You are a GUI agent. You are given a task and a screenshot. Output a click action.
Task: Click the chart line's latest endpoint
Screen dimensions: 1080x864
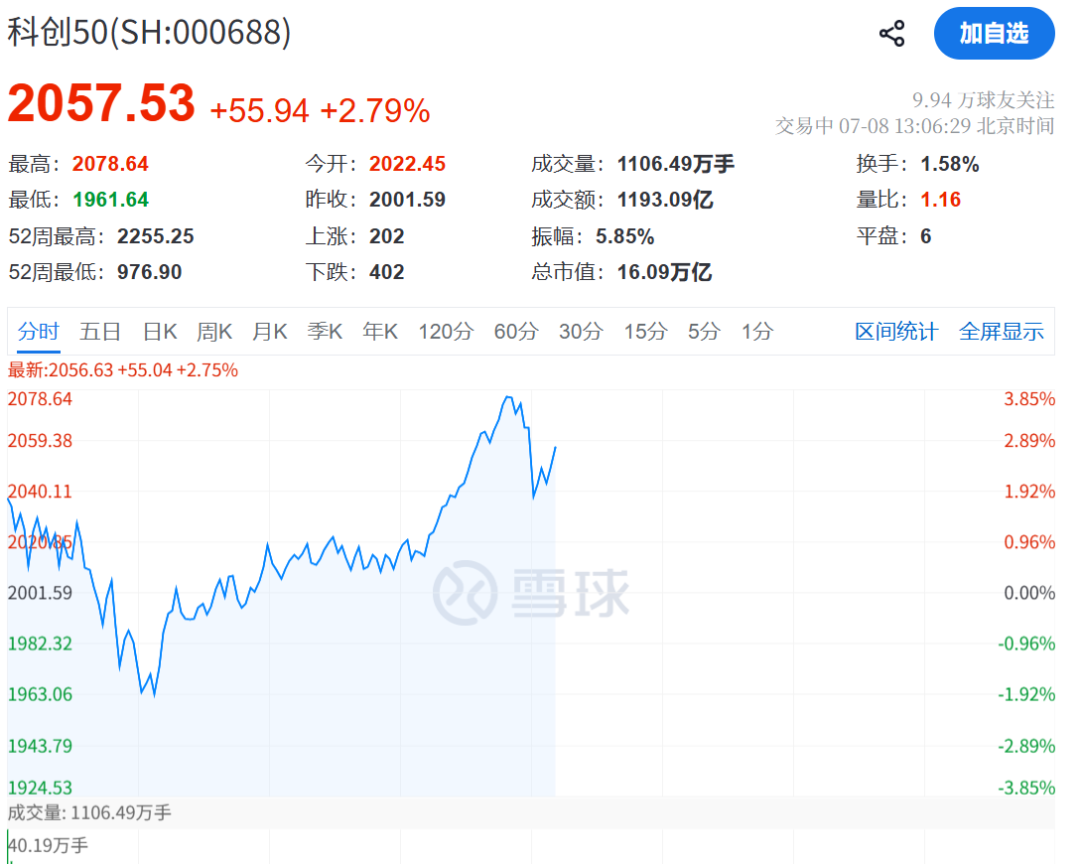555,447
